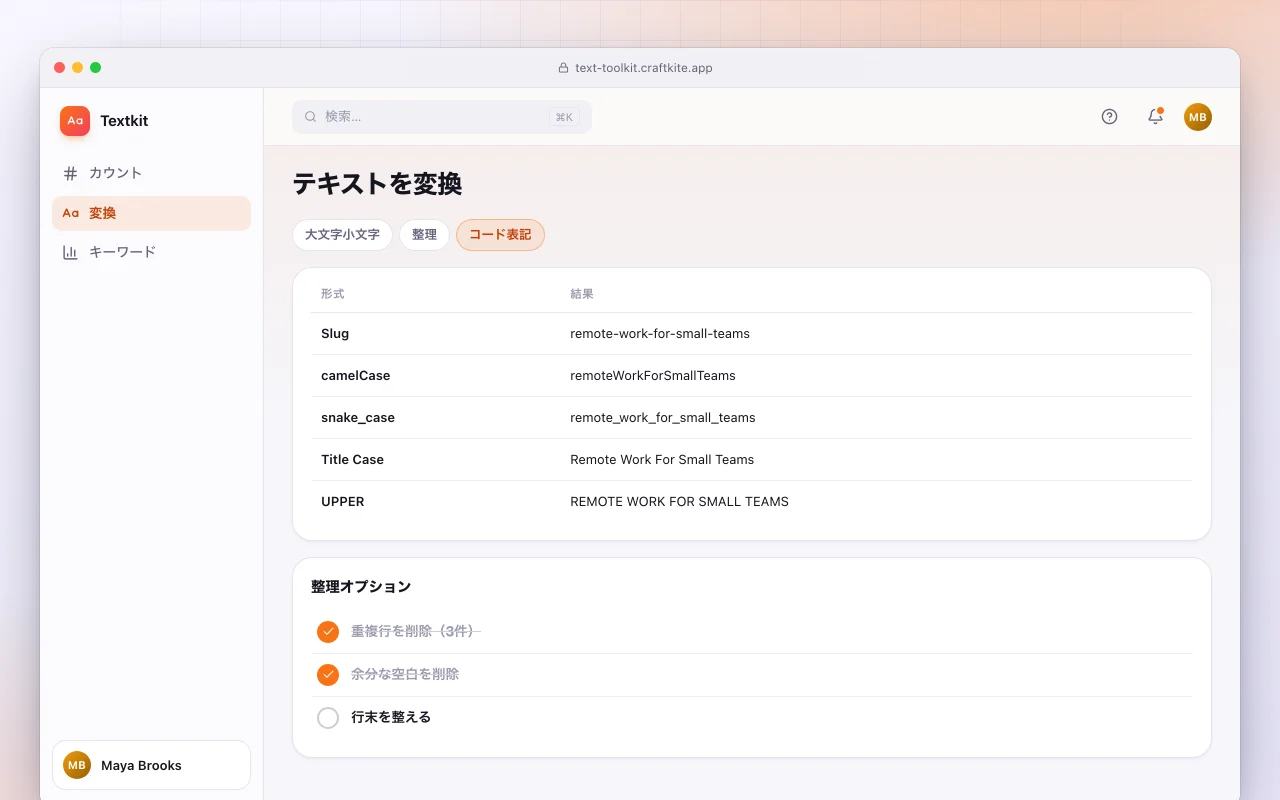The width and height of the screenshot is (1280, 800).
Task: Click the Textkit app name
Action: [x=124, y=121]
